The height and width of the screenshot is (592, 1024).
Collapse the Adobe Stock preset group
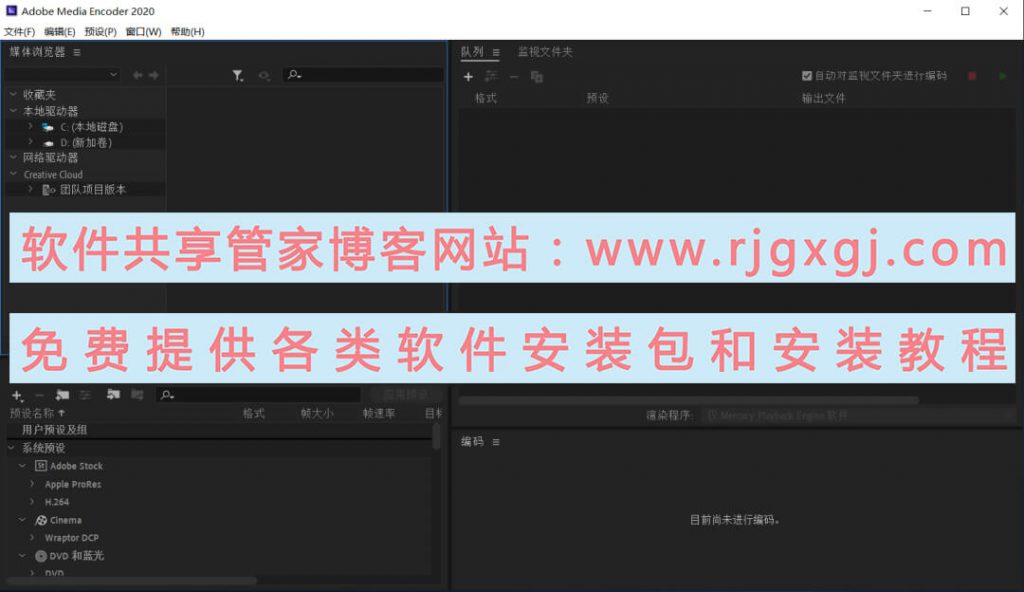coord(22,466)
